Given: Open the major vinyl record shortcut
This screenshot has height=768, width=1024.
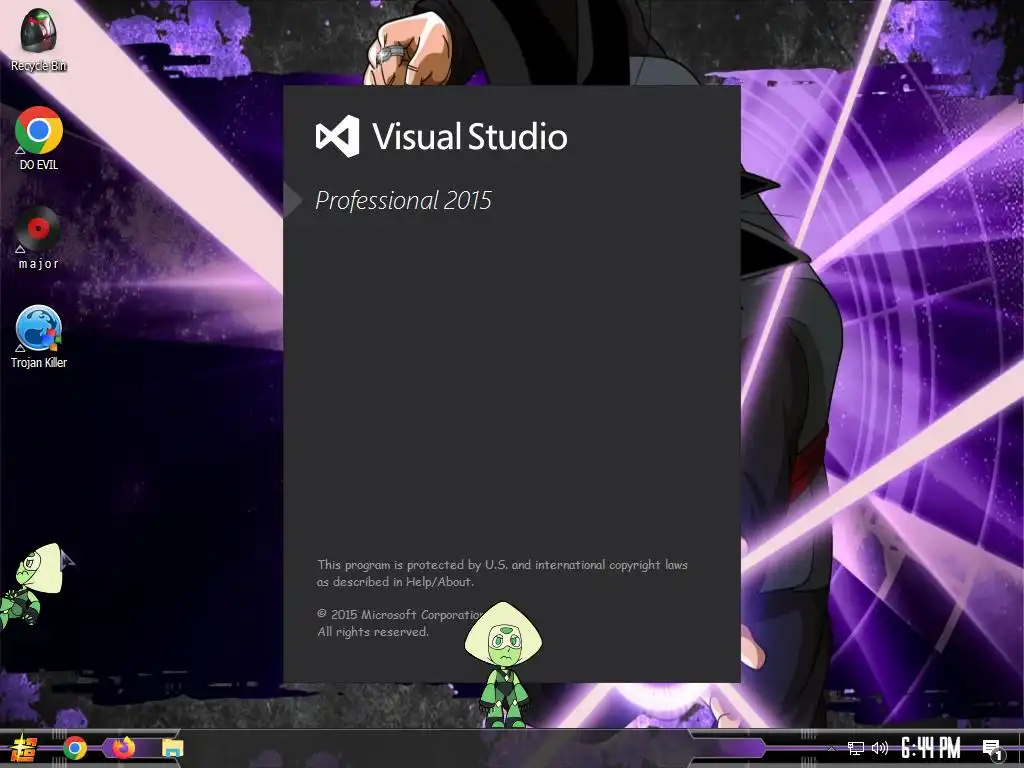Looking at the screenshot, I should (39, 238).
